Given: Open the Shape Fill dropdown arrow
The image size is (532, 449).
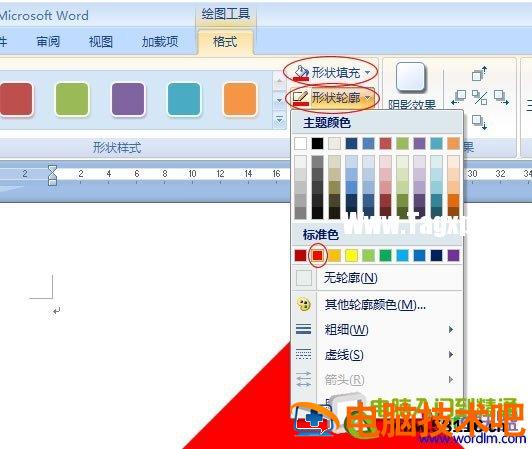Looking at the screenshot, I should [367, 72].
